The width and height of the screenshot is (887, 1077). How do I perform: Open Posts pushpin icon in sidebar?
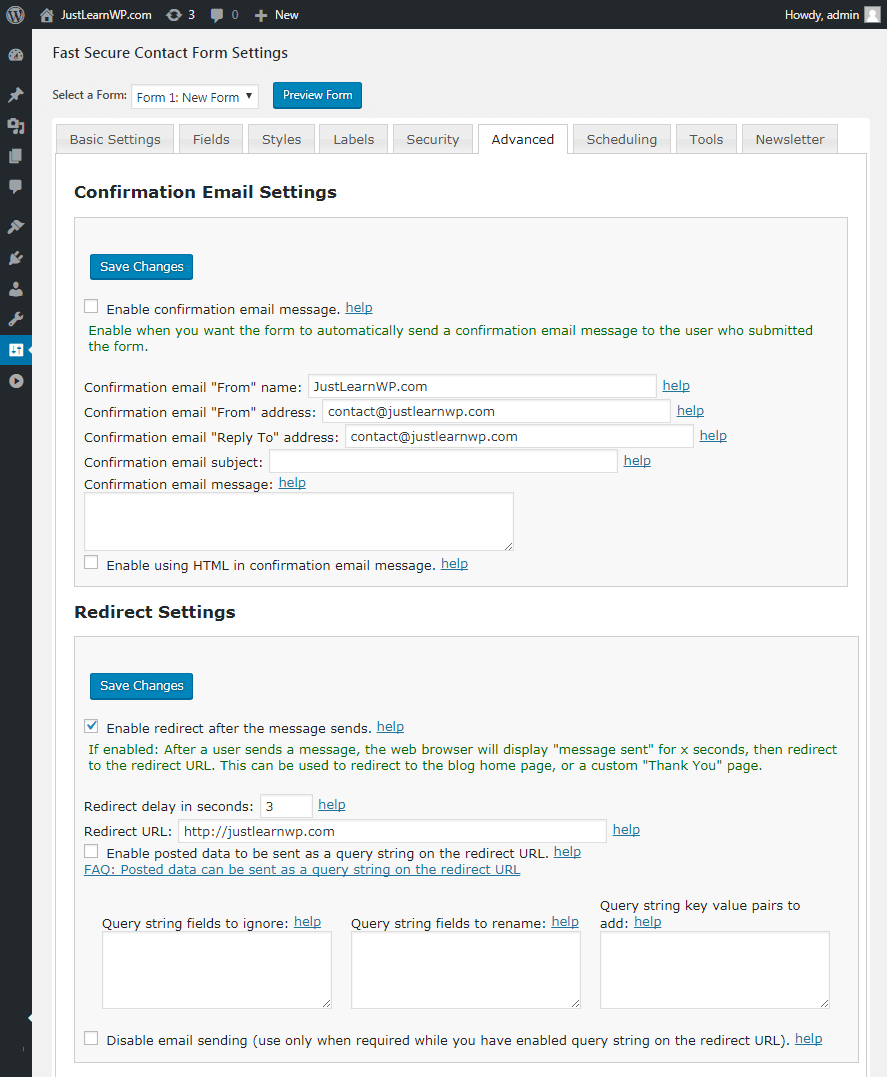coord(16,94)
